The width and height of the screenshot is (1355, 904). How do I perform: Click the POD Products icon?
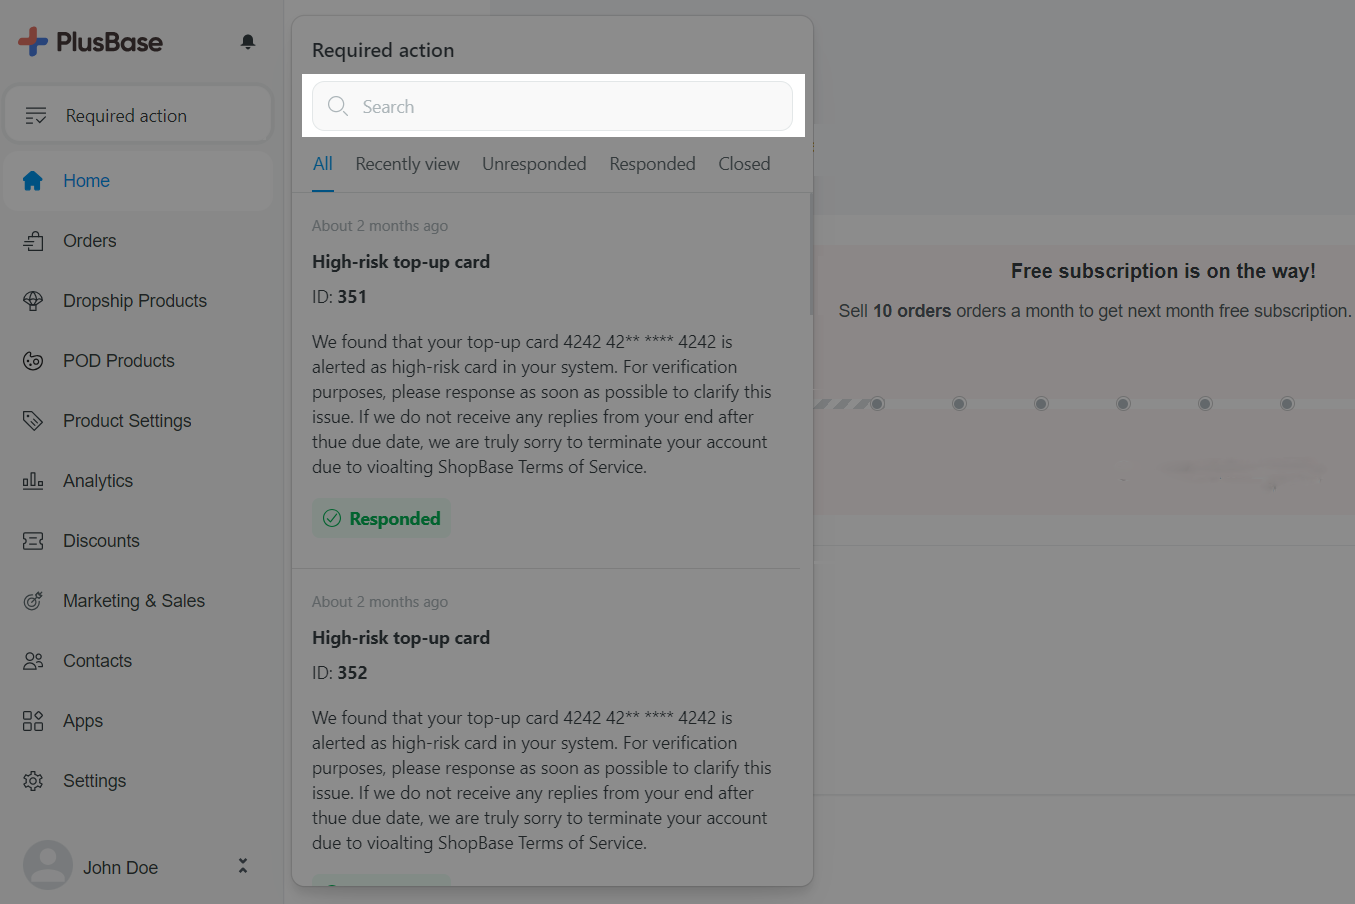click(x=33, y=361)
